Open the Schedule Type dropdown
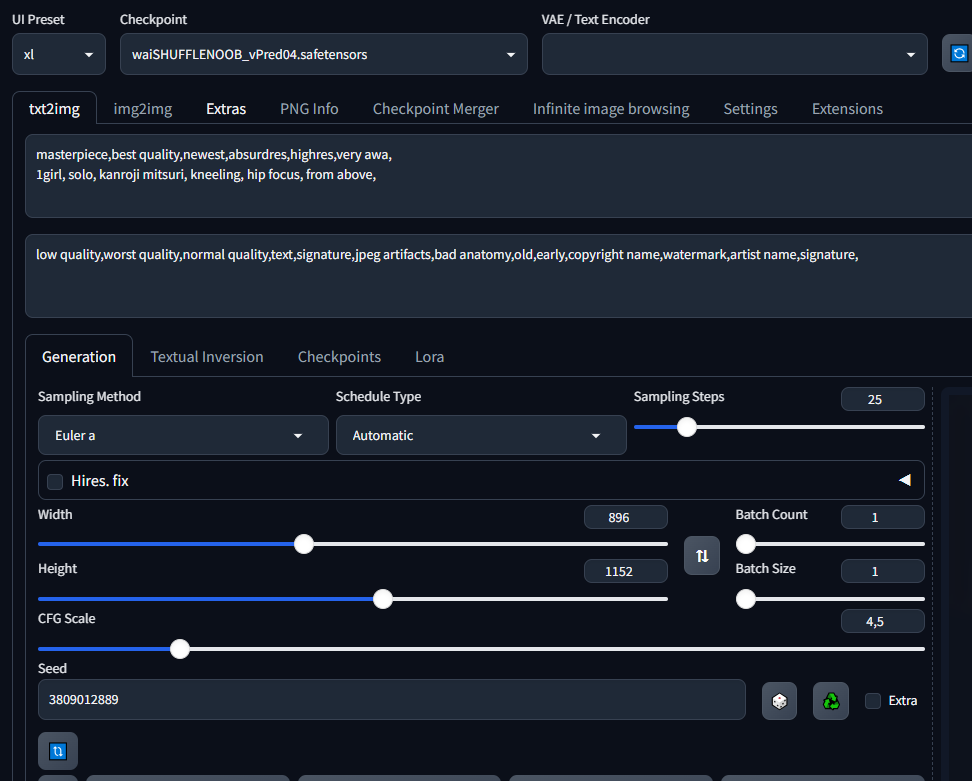 pyautogui.click(x=481, y=436)
